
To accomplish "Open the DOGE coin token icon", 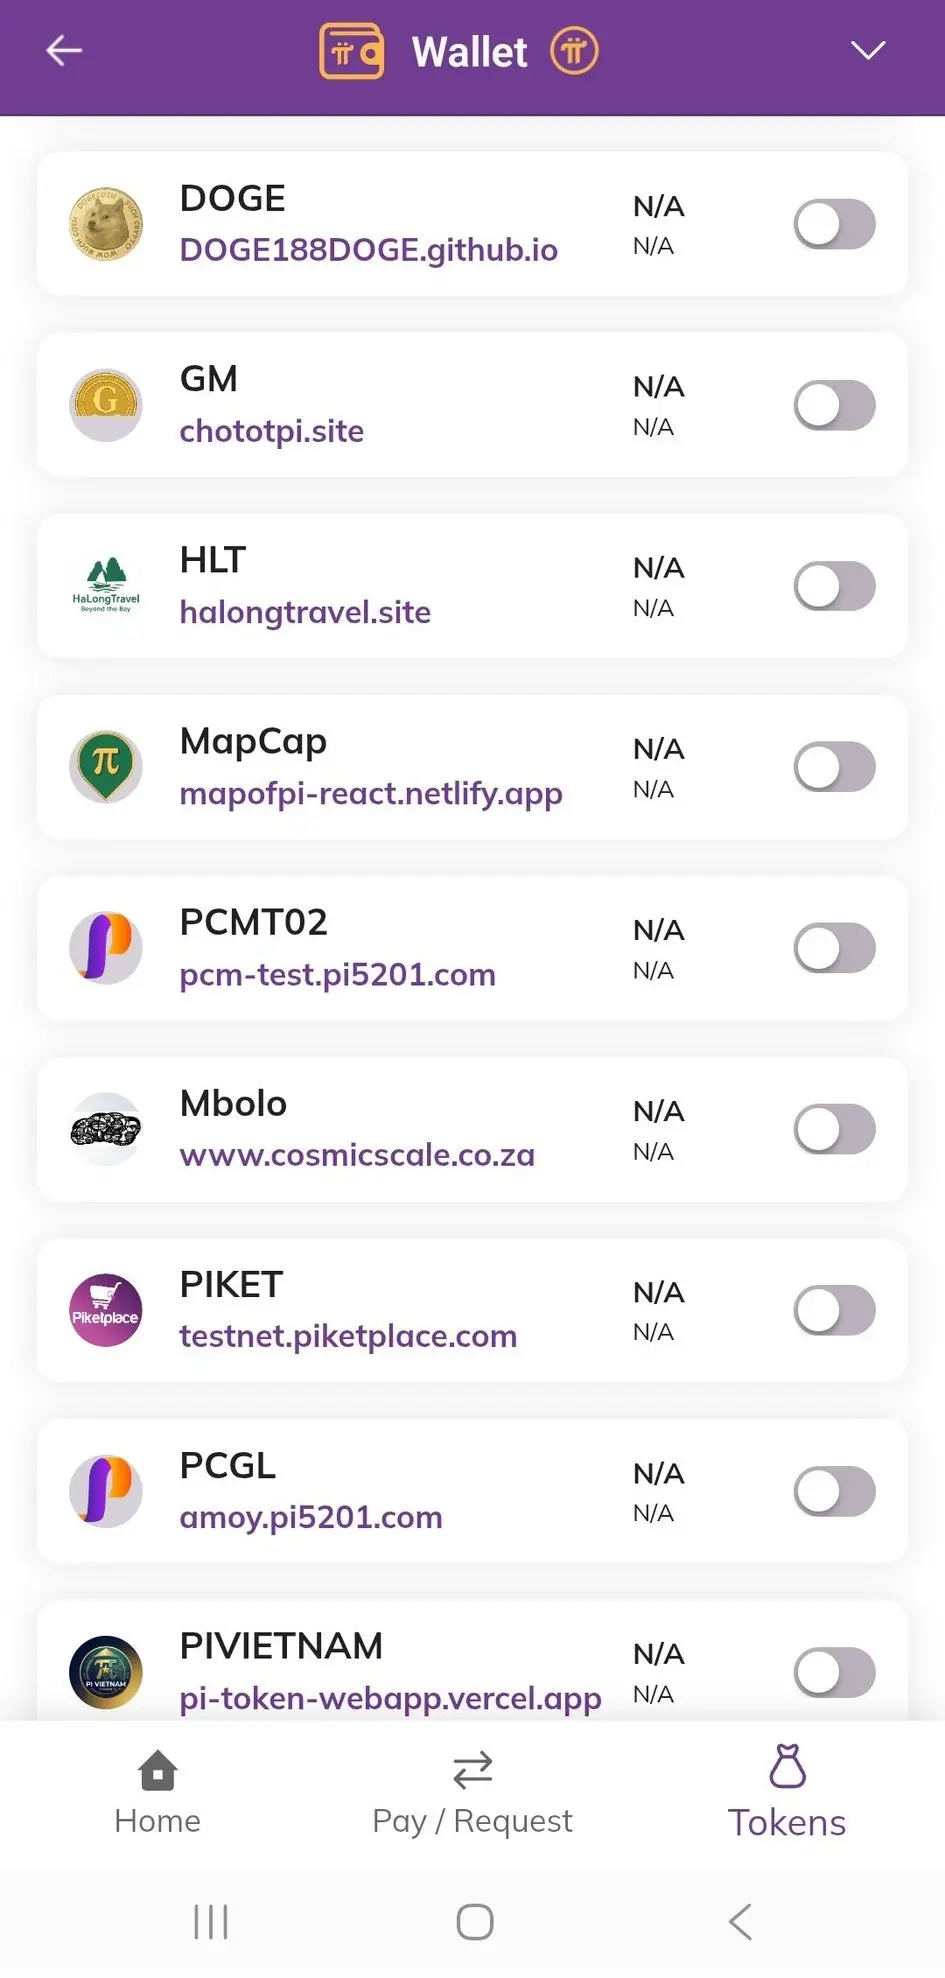I will pos(105,224).
